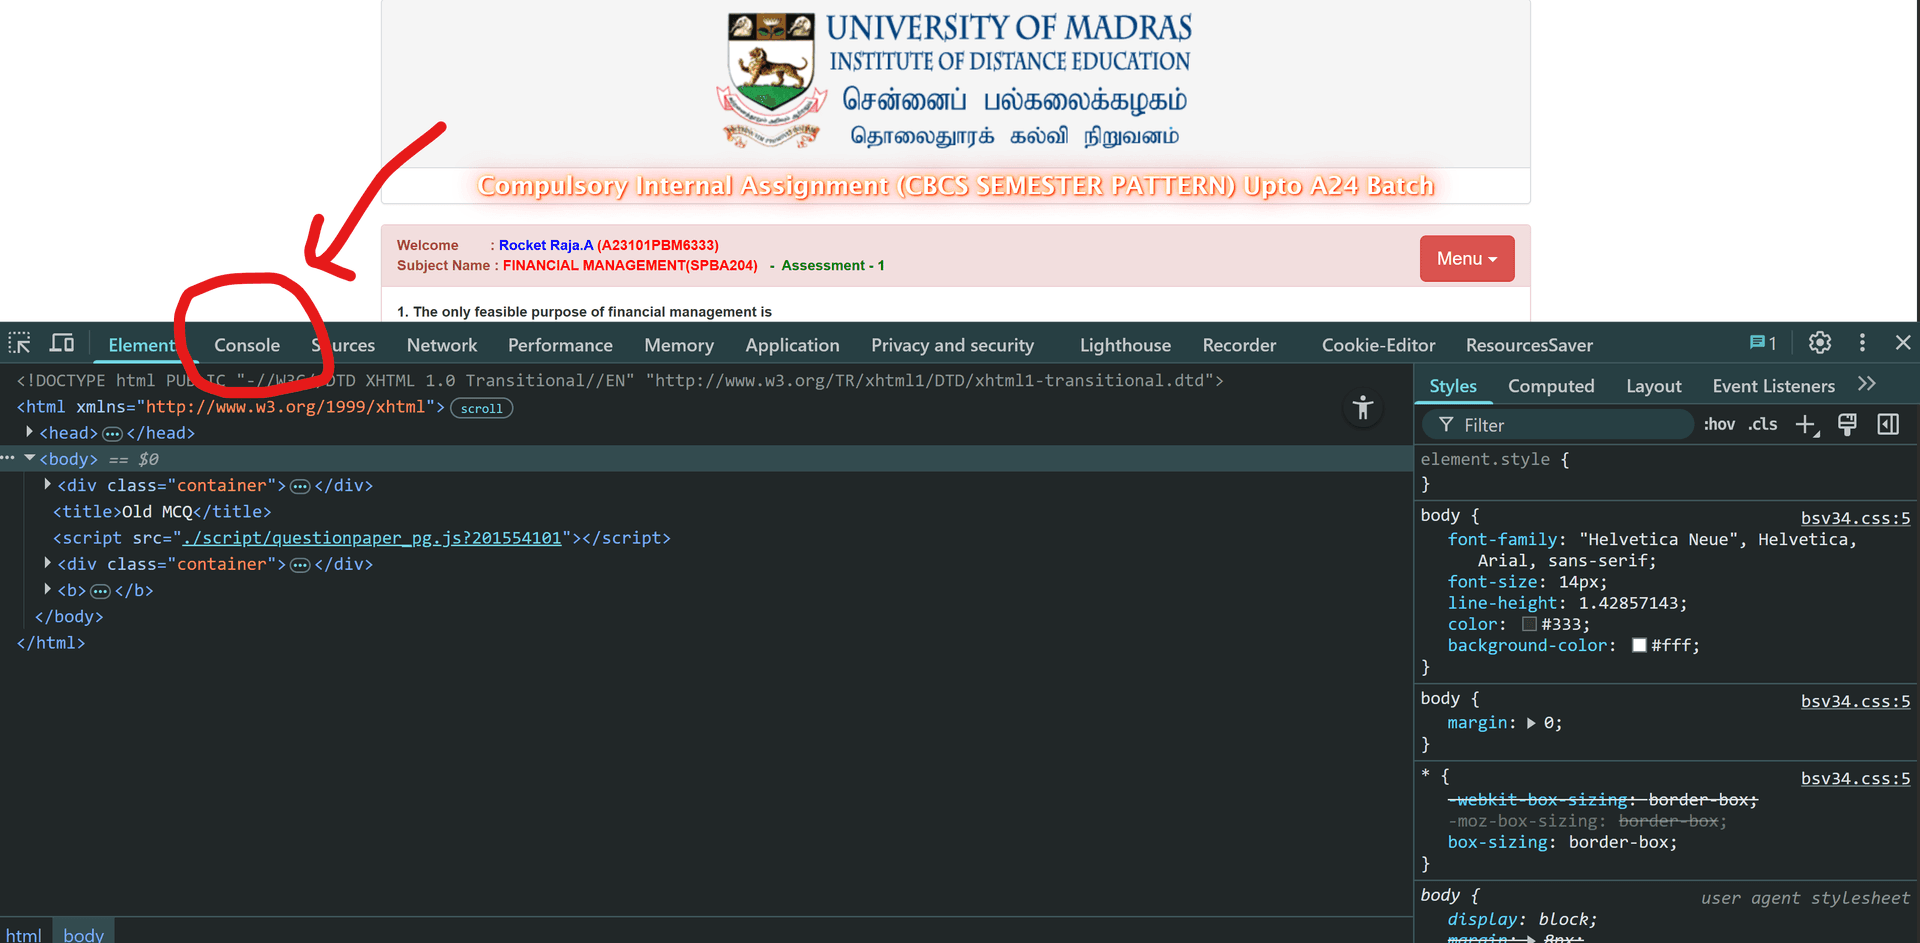Toggle the device emulation toolbar icon
Viewport: 1920px width, 943px height.
point(61,344)
